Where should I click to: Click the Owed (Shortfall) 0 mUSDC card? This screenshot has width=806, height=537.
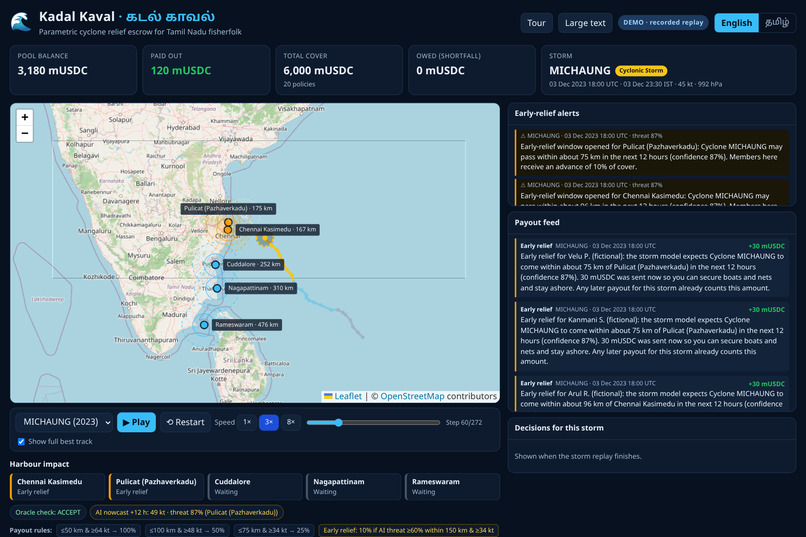[472, 70]
